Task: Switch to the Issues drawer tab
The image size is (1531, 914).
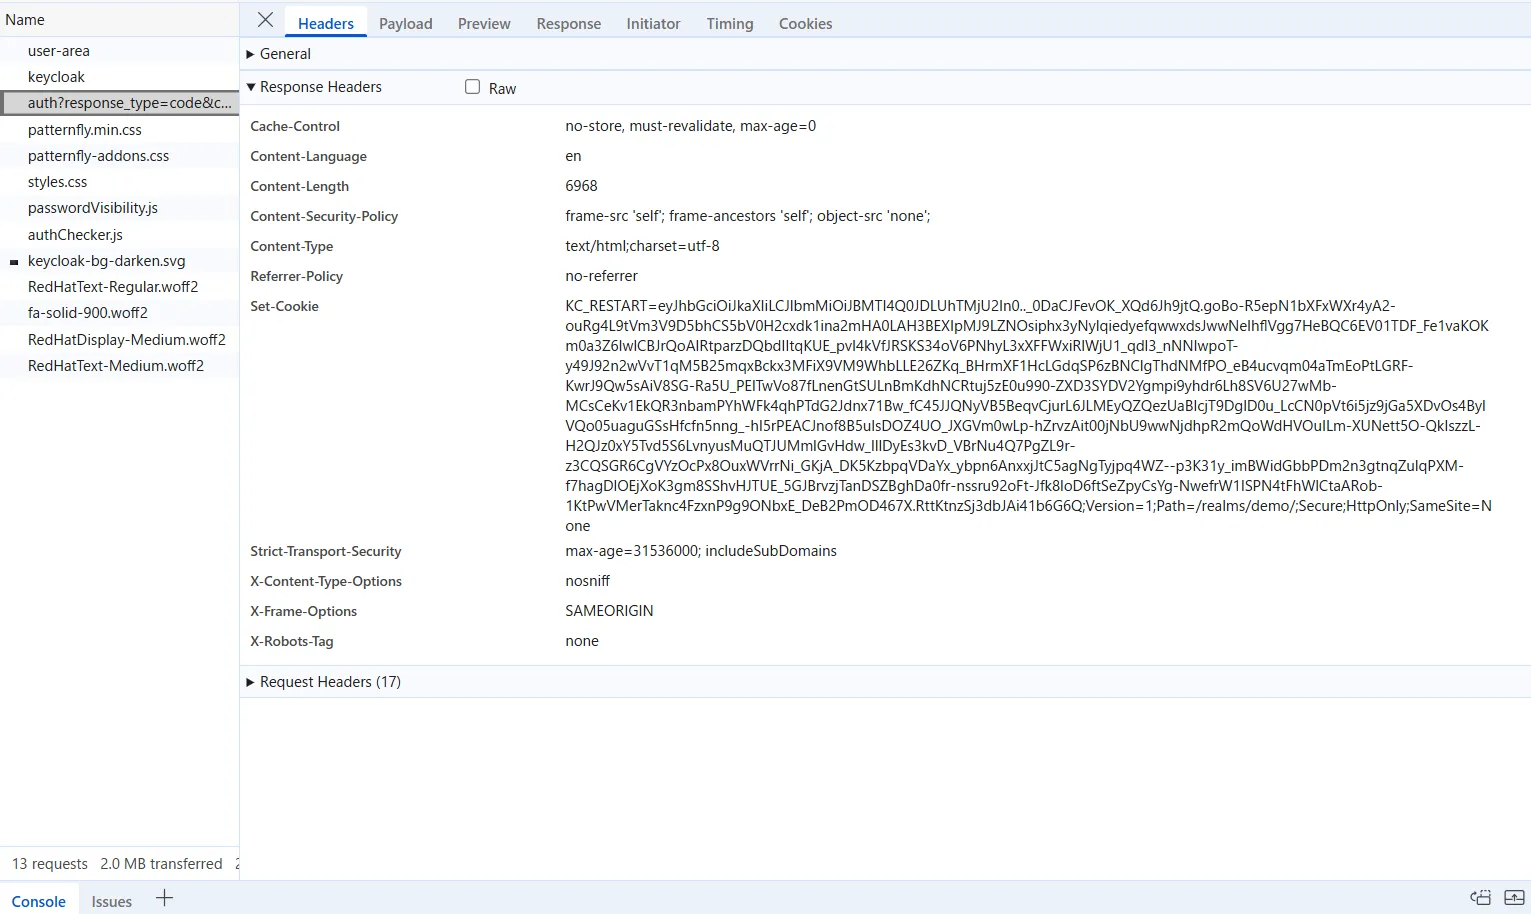Action: pyautogui.click(x=112, y=901)
